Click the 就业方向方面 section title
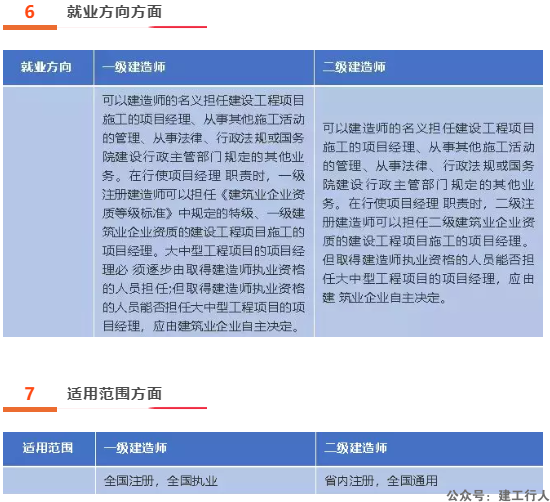The width and height of the screenshot is (550, 502). [x=114, y=12]
